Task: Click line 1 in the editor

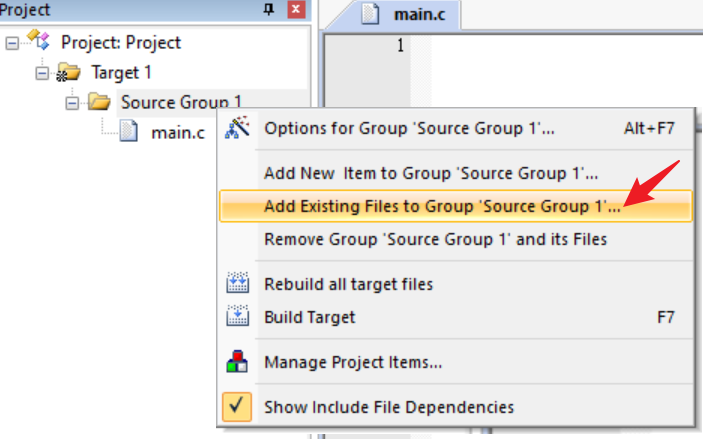Action: (x=560, y=45)
